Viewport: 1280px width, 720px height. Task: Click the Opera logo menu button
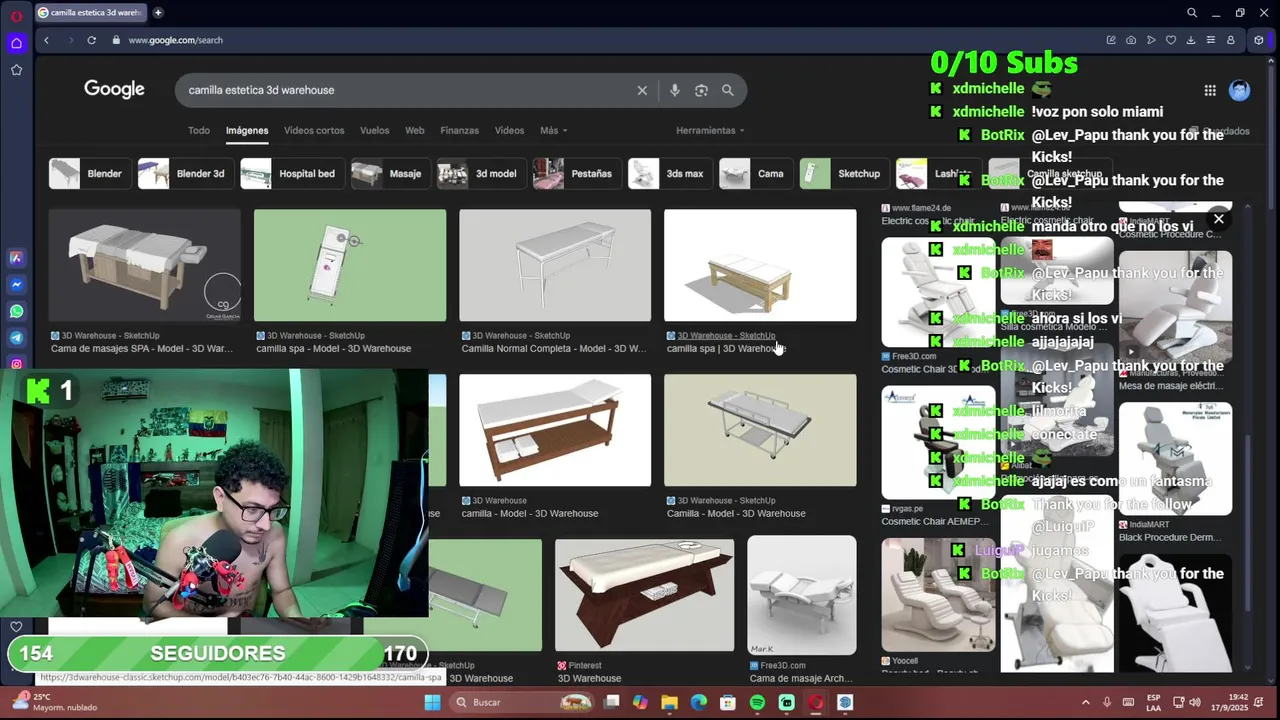[16, 14]
